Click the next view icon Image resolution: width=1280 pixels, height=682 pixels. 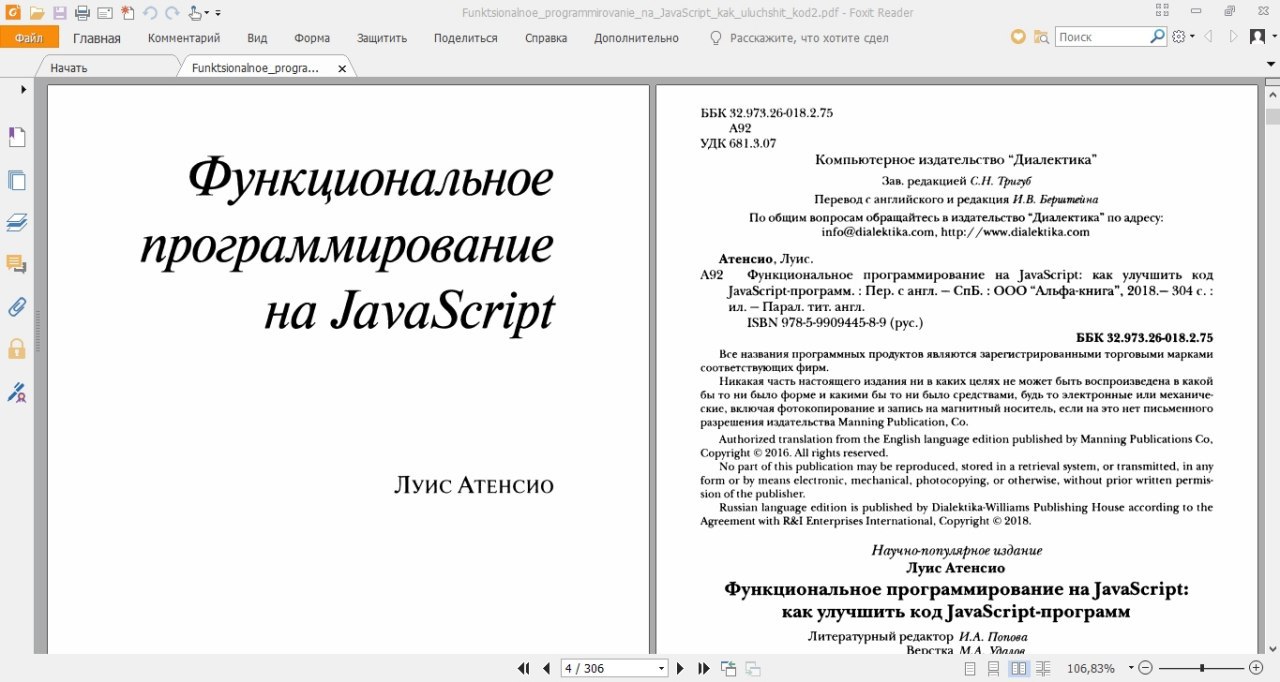[x=753, y=668]
